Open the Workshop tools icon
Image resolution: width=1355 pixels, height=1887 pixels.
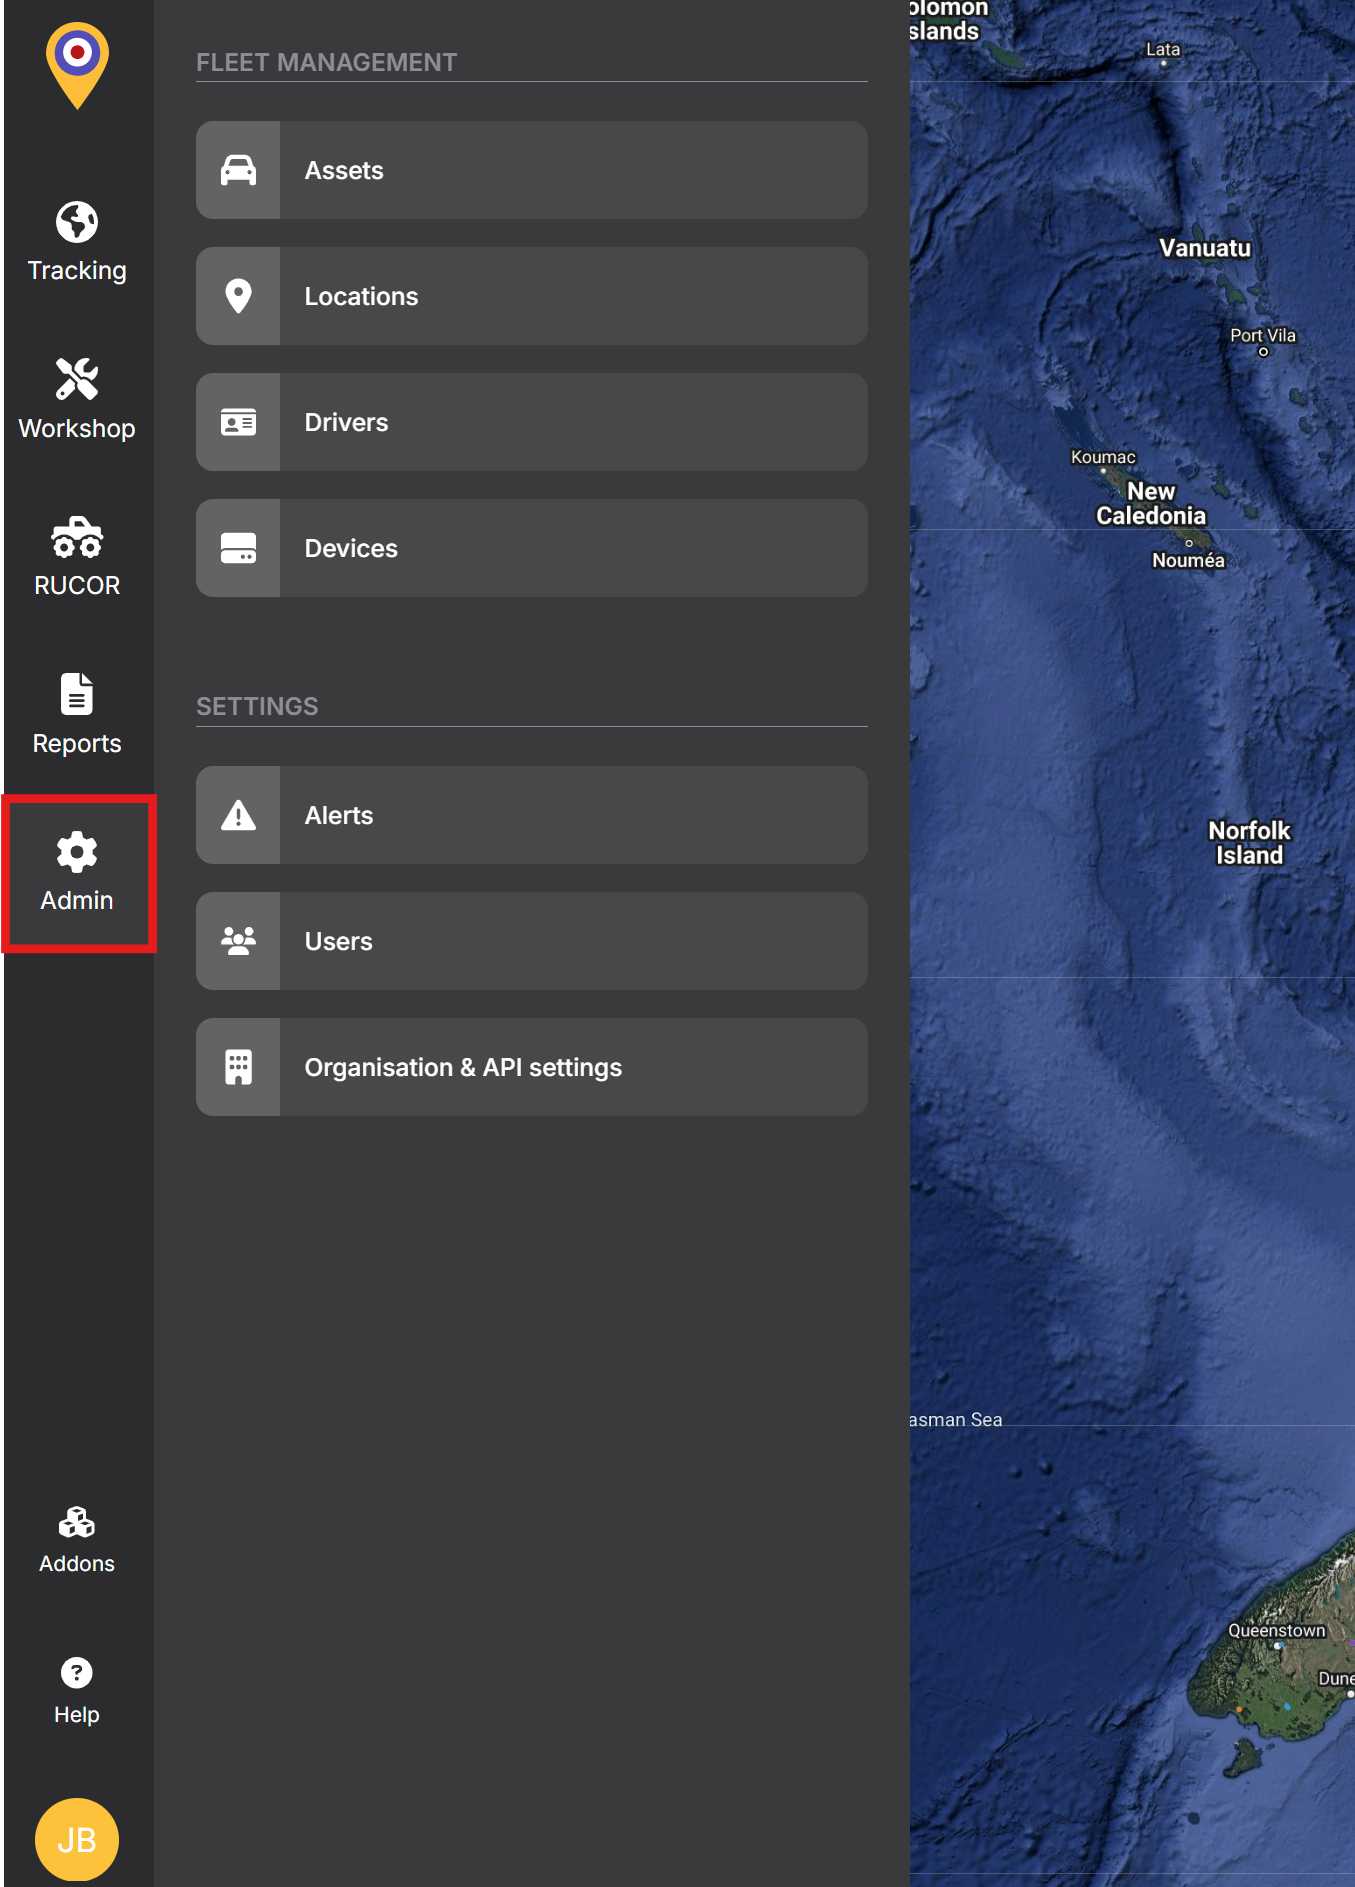point(77,379)
